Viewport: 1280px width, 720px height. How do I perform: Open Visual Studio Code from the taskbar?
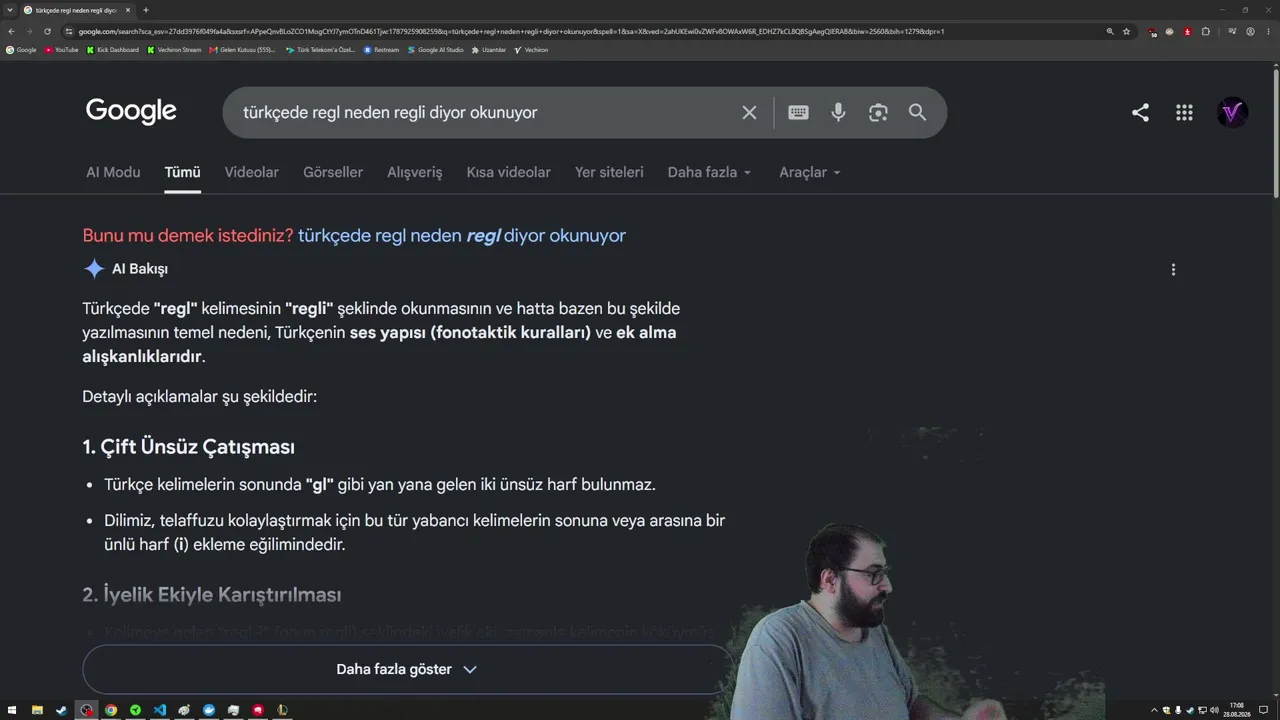tap(160, 710)
